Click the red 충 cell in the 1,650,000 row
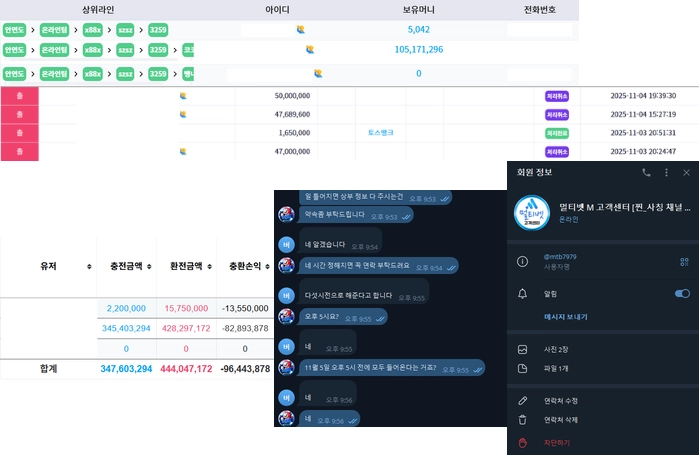Viewport: 699px width, 455px height. click(20, 133)
